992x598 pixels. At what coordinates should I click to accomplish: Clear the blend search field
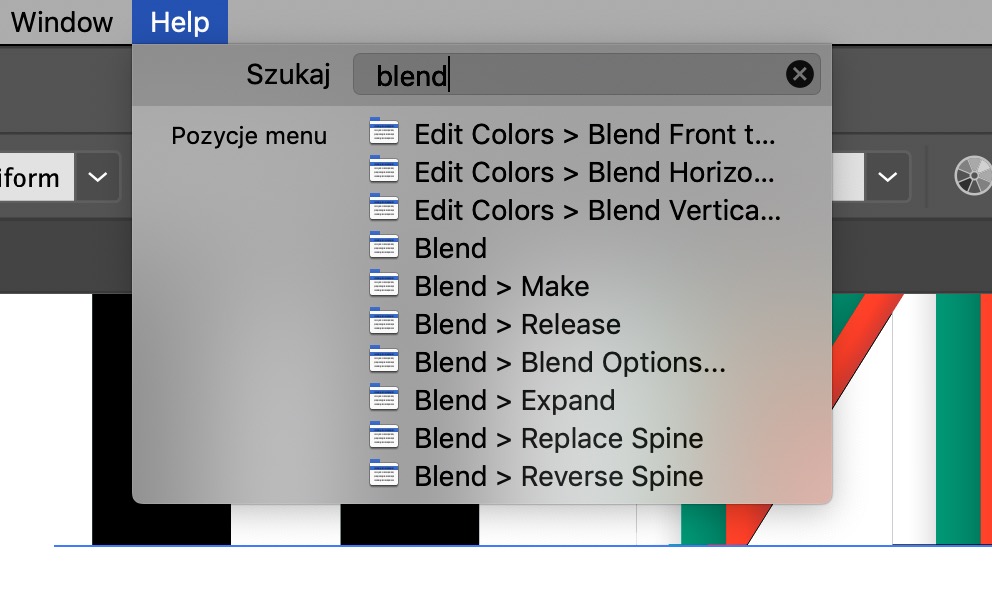tap(799, 75)
